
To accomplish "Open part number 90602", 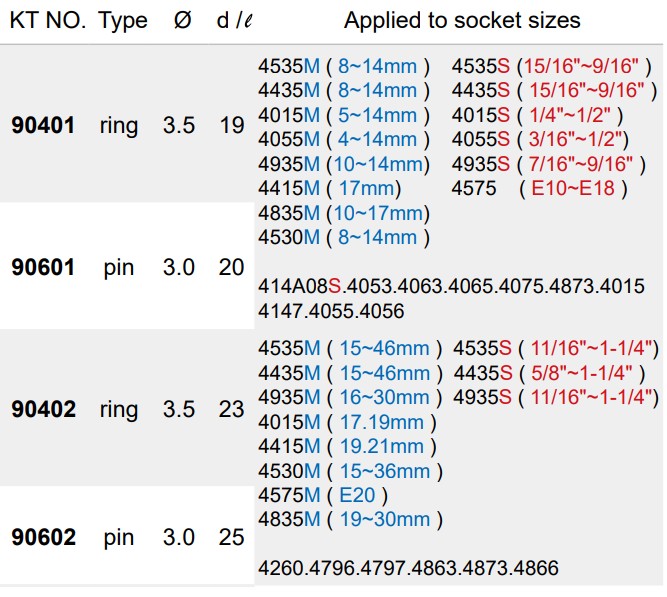I will tap(43, 538).
